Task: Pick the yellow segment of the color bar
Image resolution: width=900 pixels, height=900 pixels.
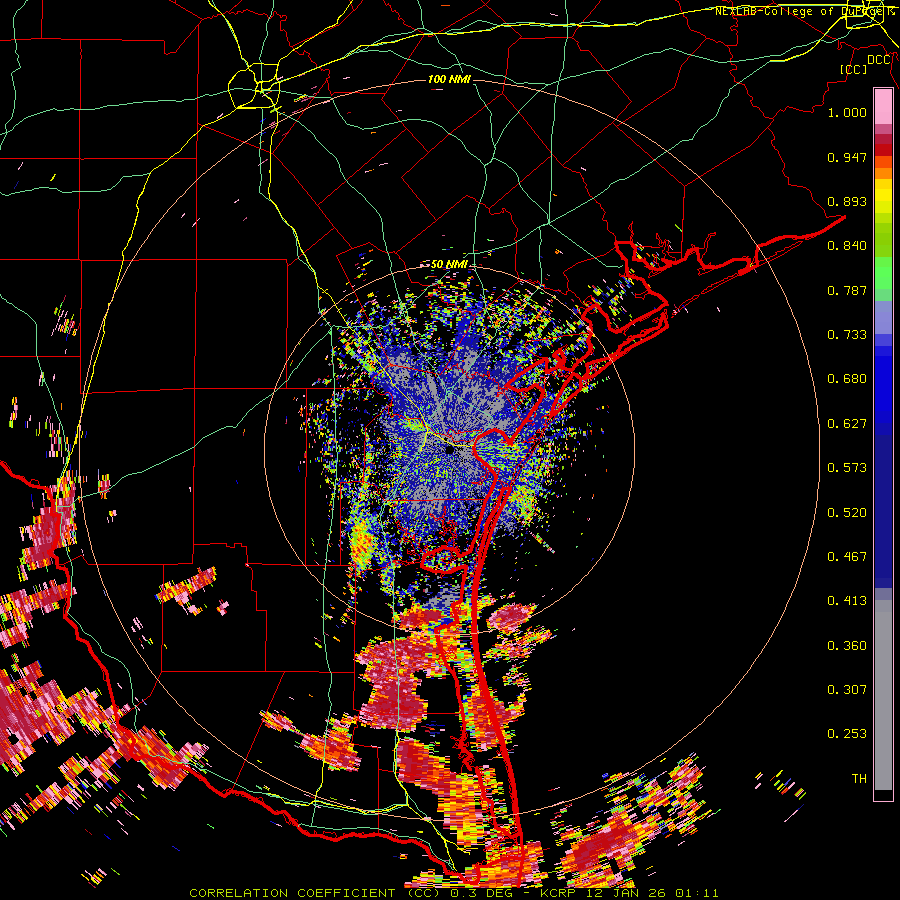Action: (883, 196)
